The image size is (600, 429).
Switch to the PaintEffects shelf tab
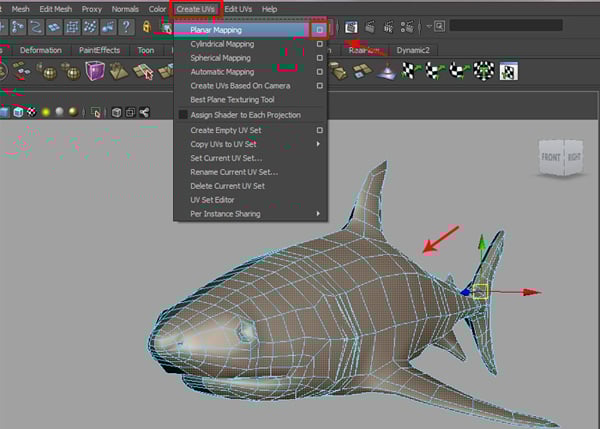point(99,50)
